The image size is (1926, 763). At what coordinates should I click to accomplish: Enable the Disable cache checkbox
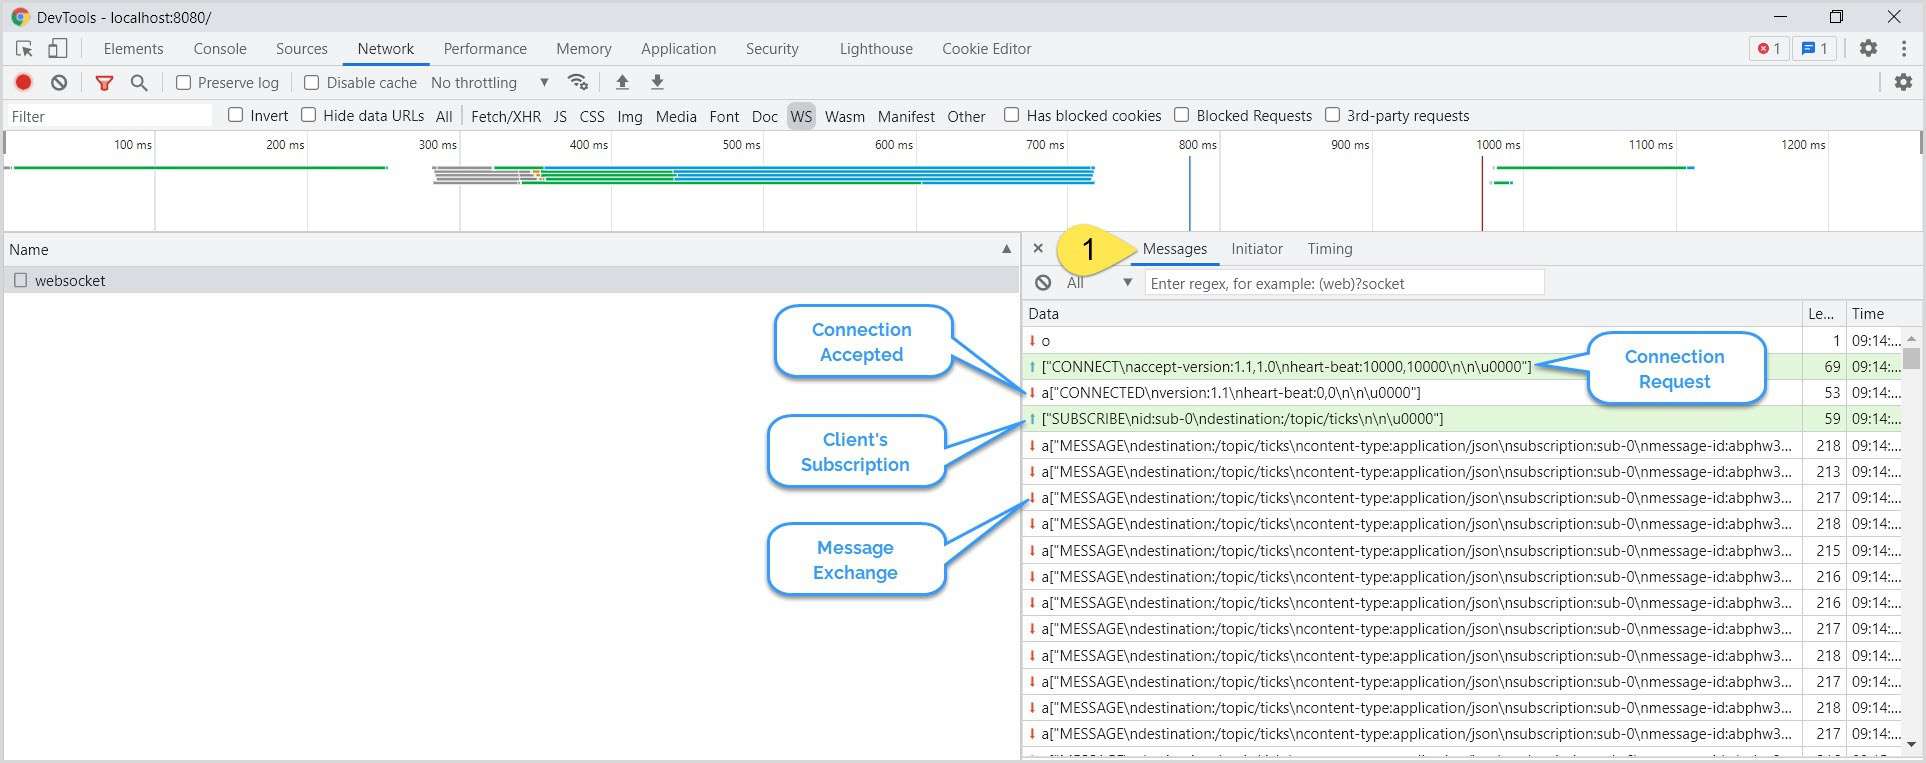pyautogui.click(x=312, y=83)
